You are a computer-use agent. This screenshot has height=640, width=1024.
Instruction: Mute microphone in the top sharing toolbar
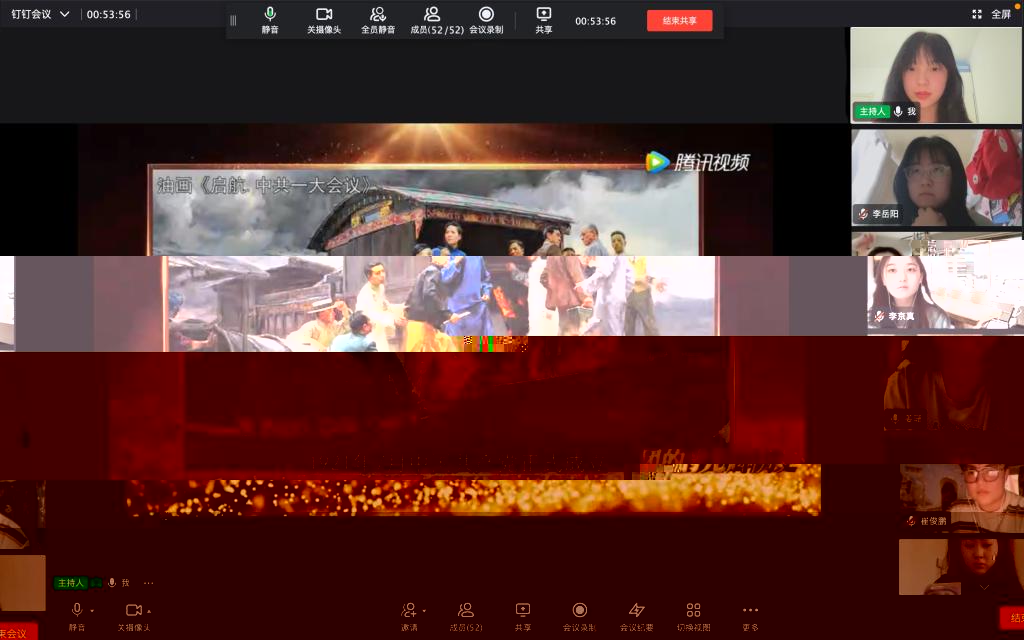(x=270, y=20)
